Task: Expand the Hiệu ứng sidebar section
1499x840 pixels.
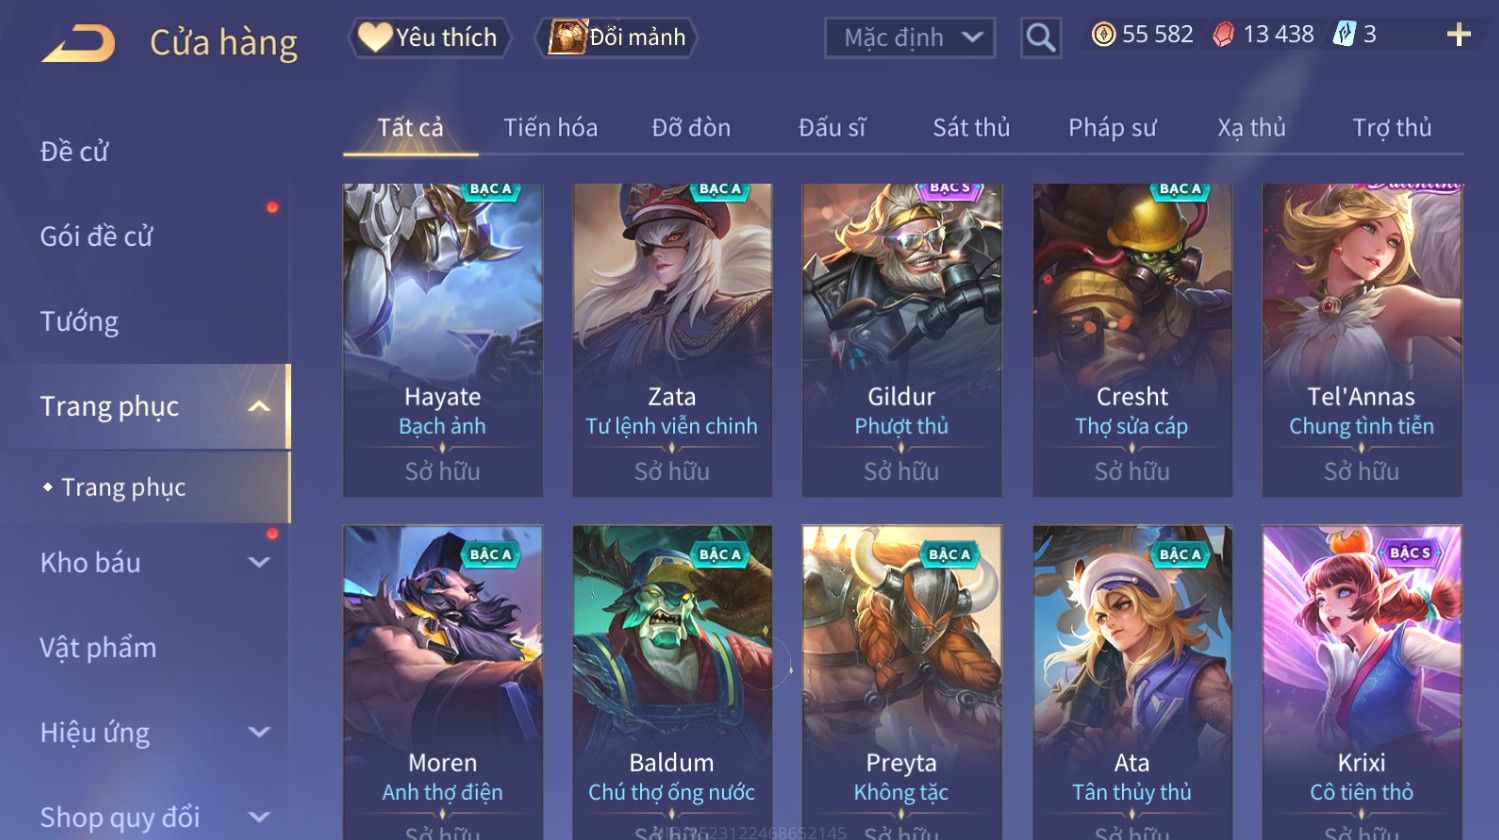Action: tap(259, 732)
